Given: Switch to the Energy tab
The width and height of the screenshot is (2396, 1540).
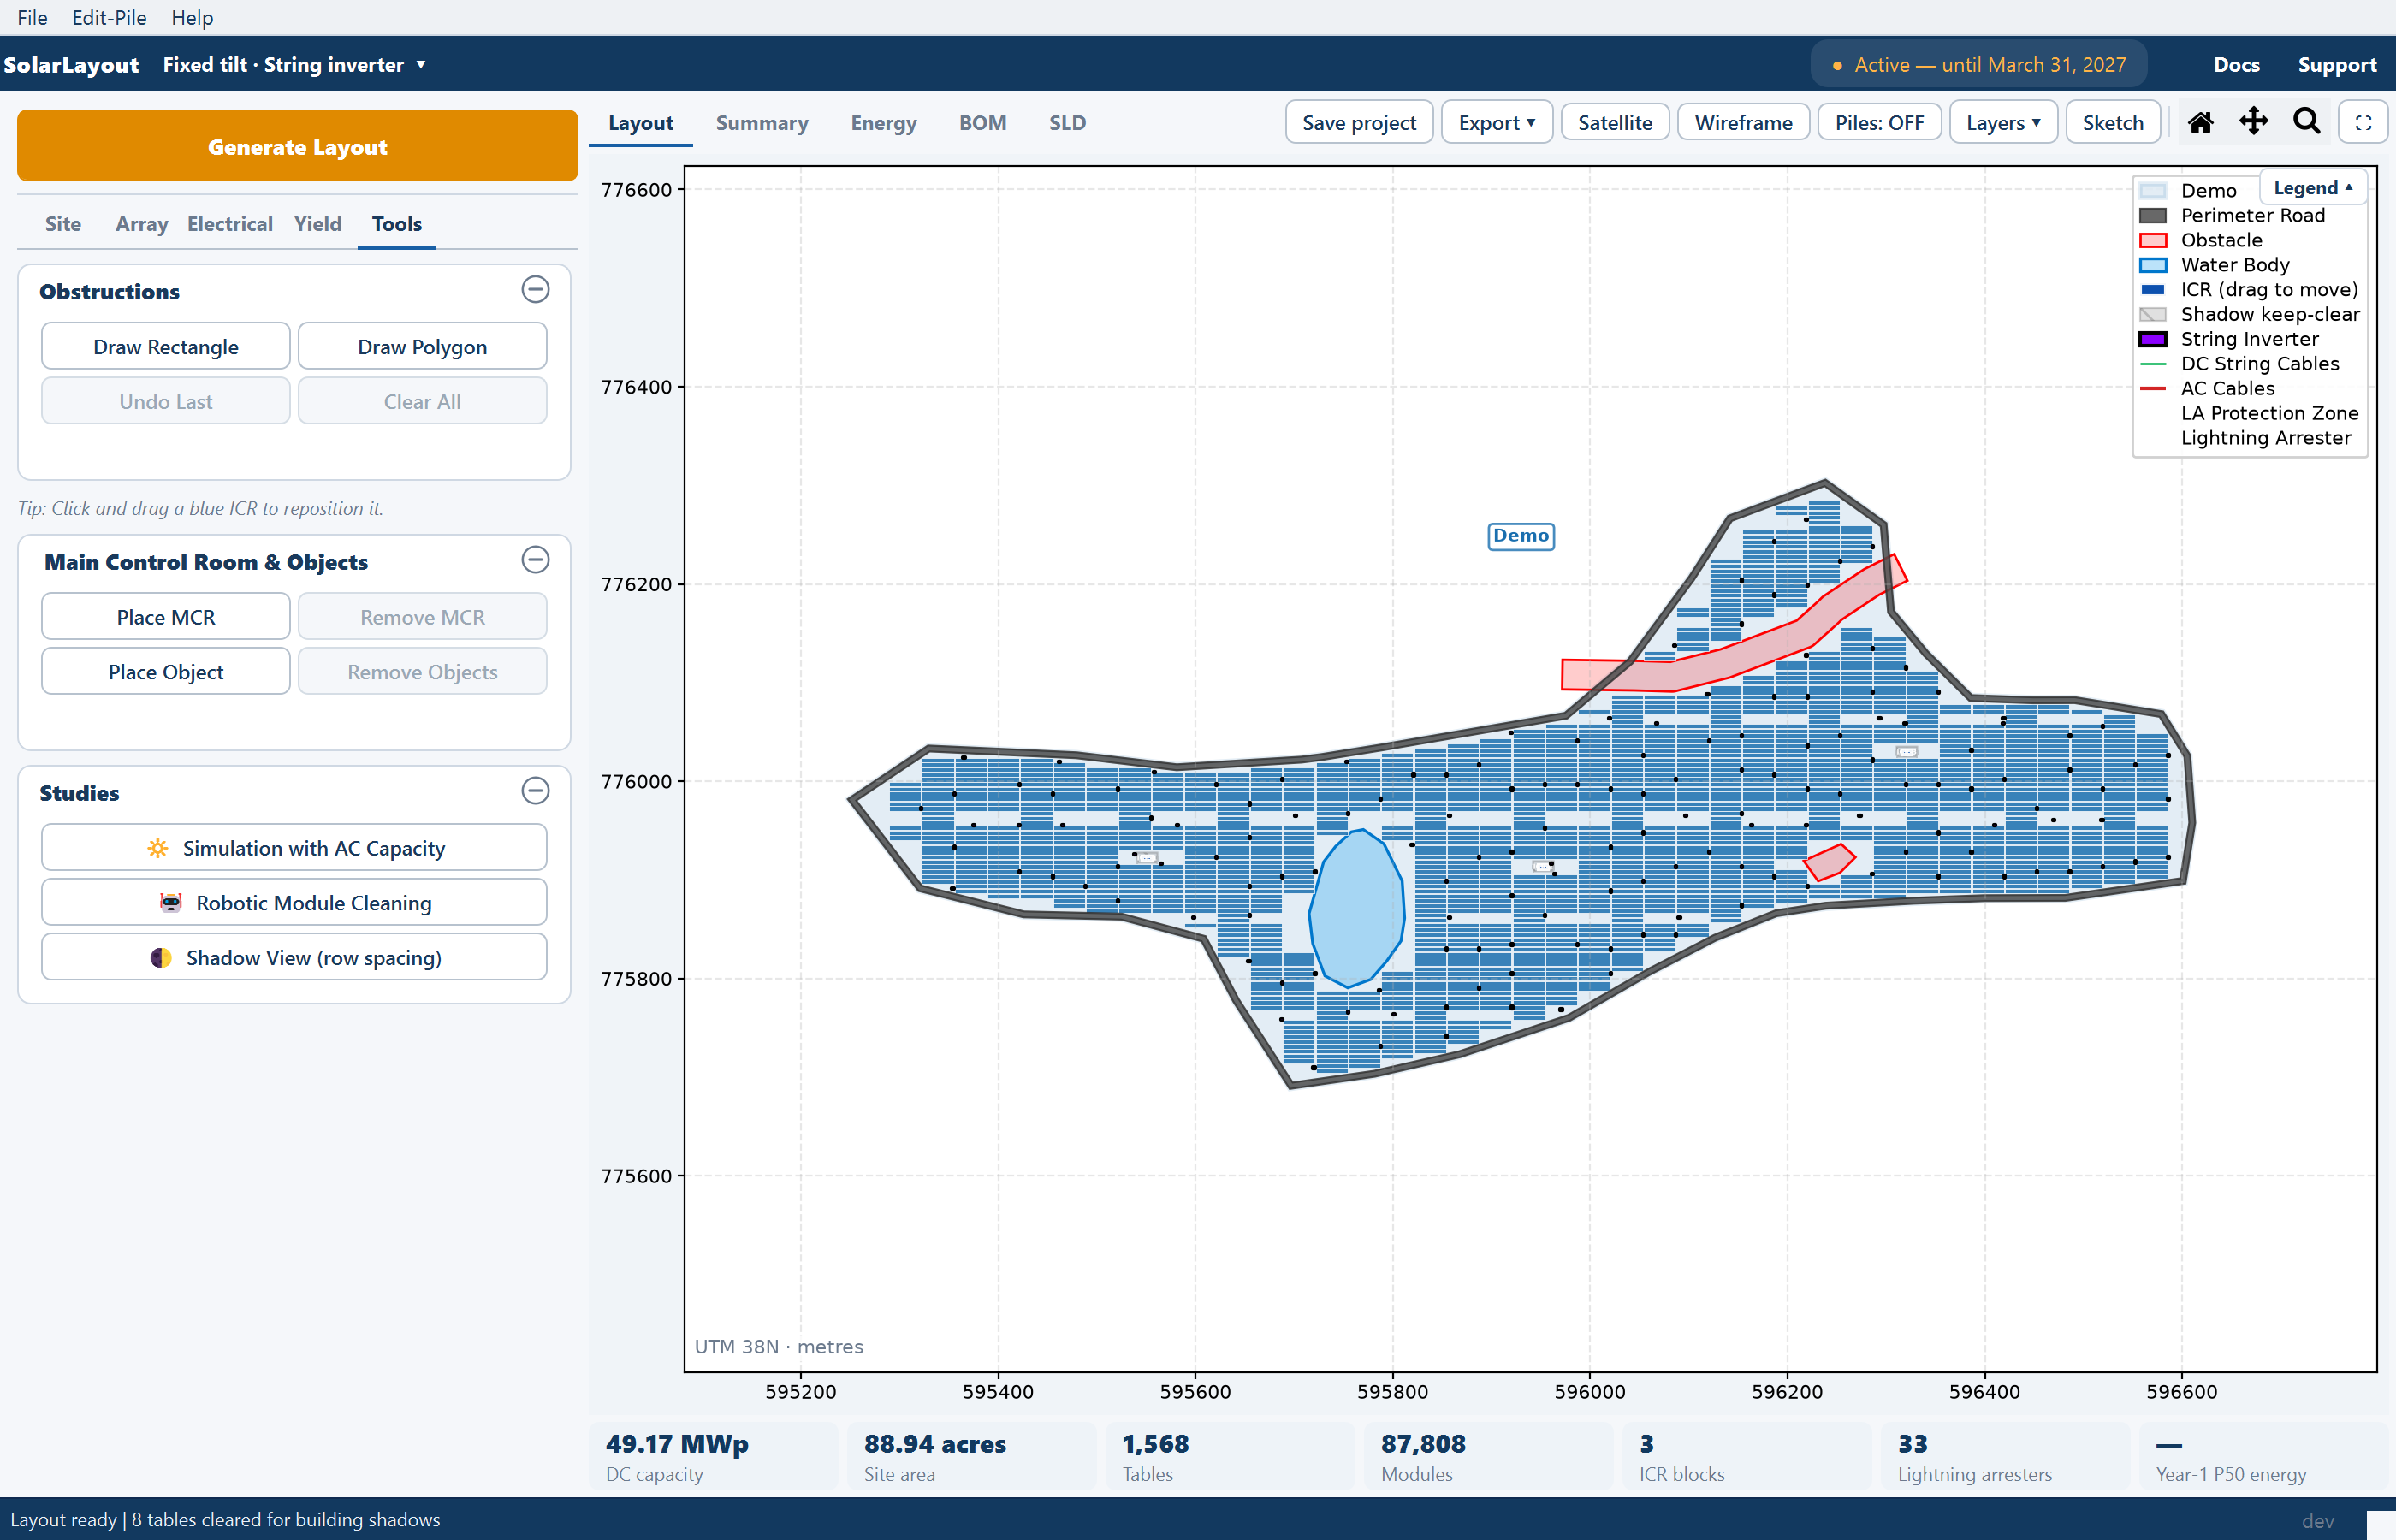Looking at the screenshot, I should pos(883,123).
